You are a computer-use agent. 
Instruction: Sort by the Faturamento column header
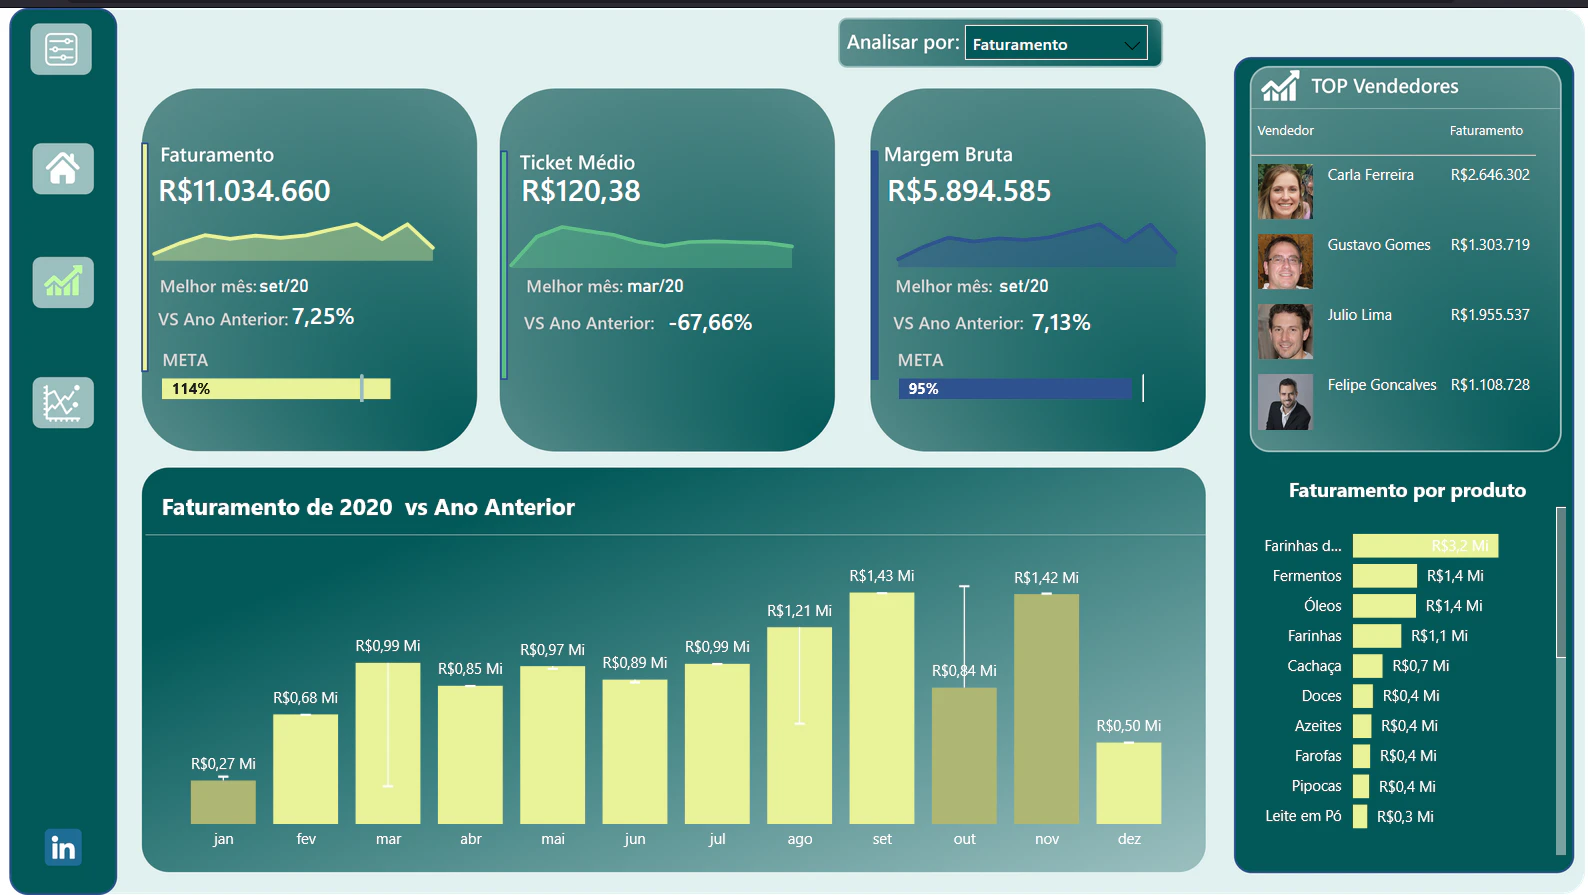tap(1486, 131)
